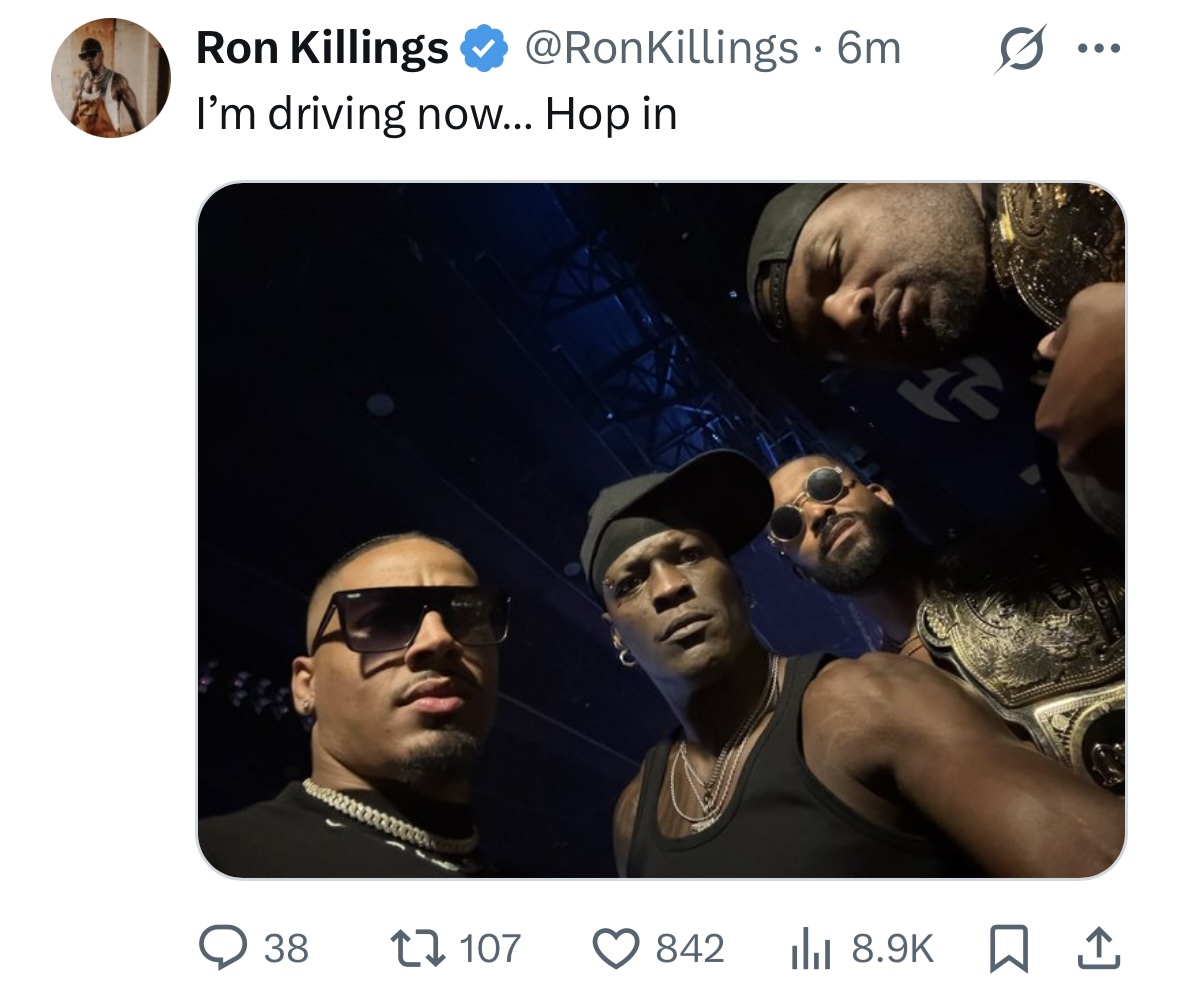Screen dimensions: 1179x999
Task: Open the Ron Killings display name link
Action: pos(322,48)
